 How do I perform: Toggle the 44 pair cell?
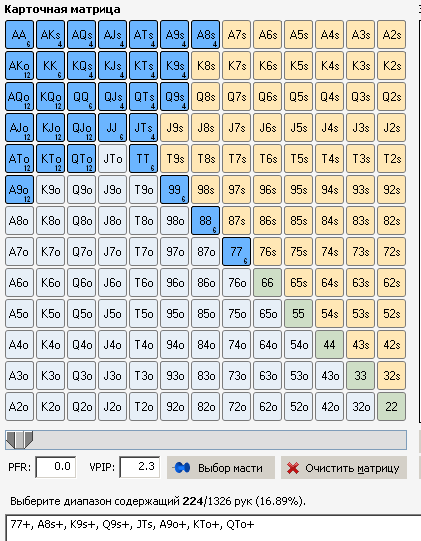tap(330, 345)
